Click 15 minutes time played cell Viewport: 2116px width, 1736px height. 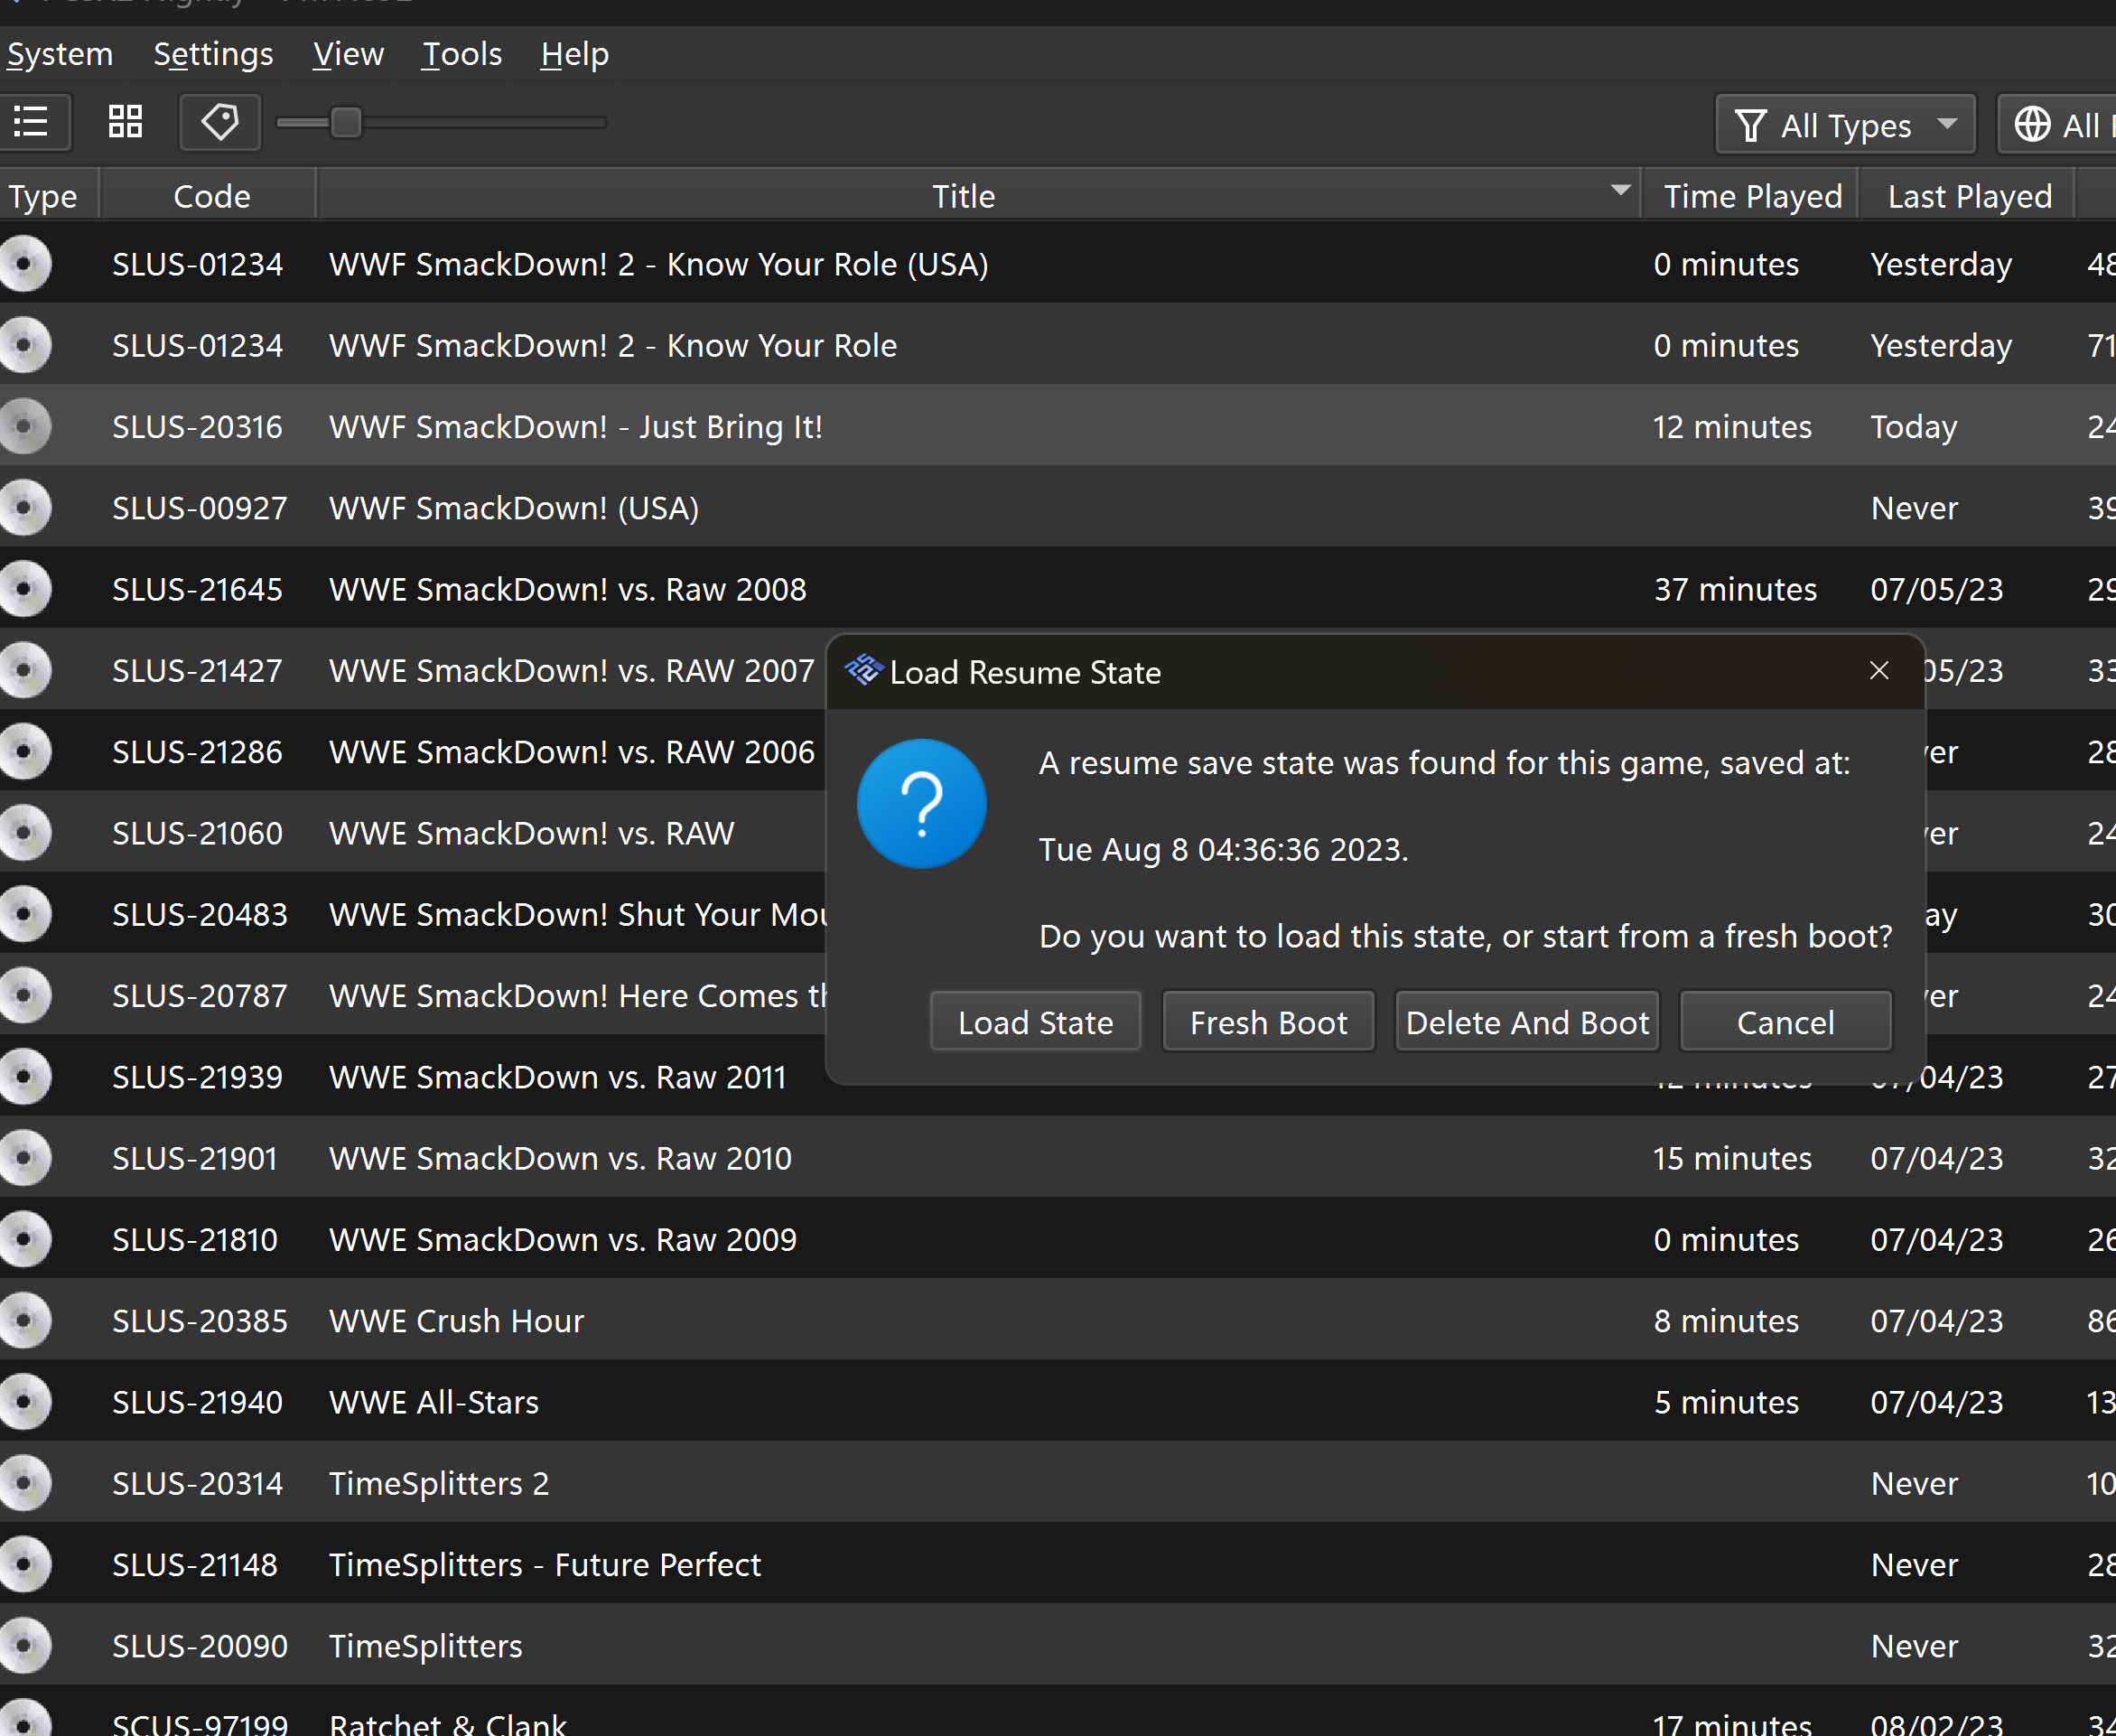click(x=1732, y=1158)
